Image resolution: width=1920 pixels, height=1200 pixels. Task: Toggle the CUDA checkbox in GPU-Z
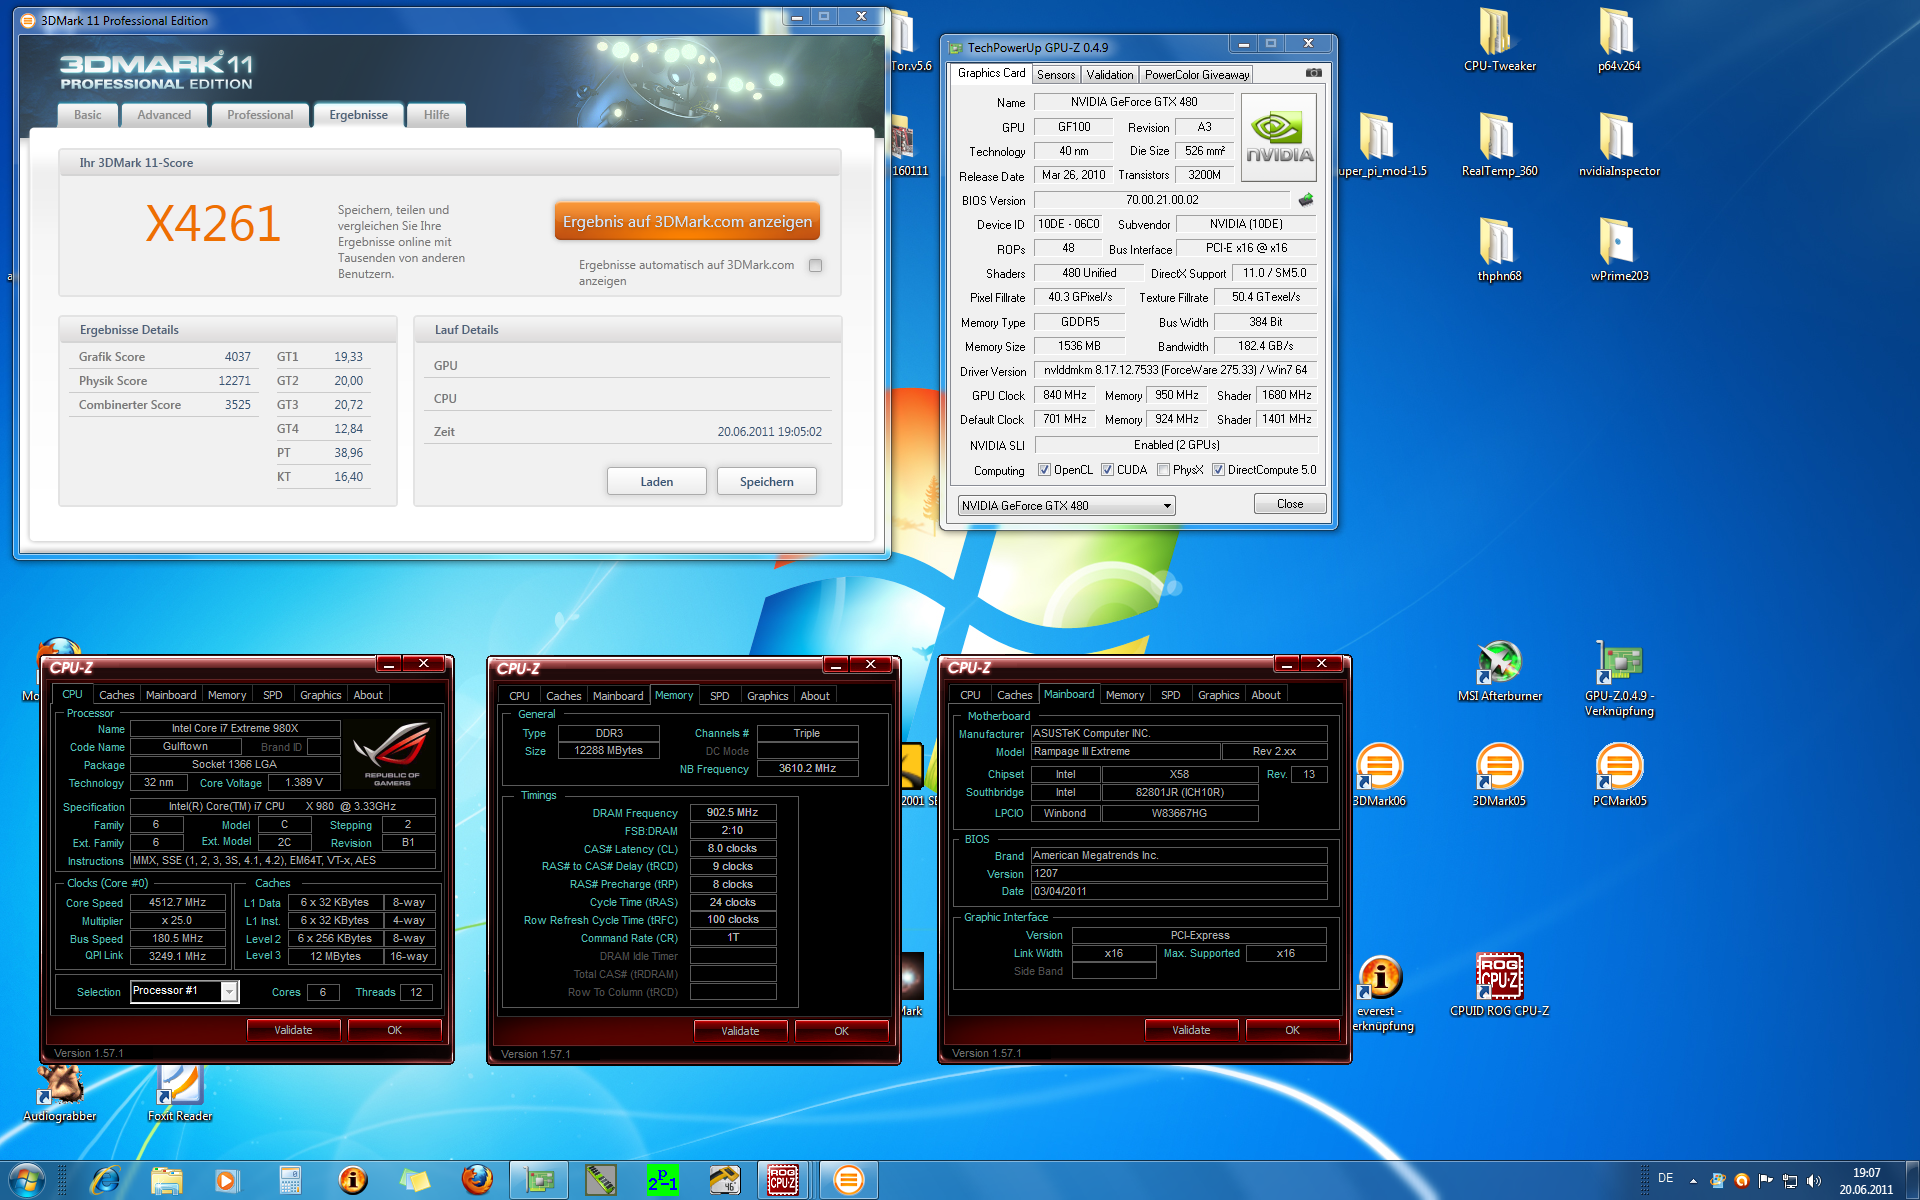pyautogui.click(x=1107, y=470)
